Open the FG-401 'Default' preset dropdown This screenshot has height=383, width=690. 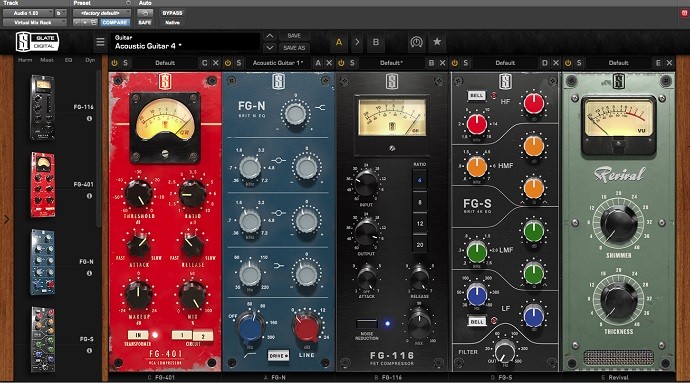(165, 63)
